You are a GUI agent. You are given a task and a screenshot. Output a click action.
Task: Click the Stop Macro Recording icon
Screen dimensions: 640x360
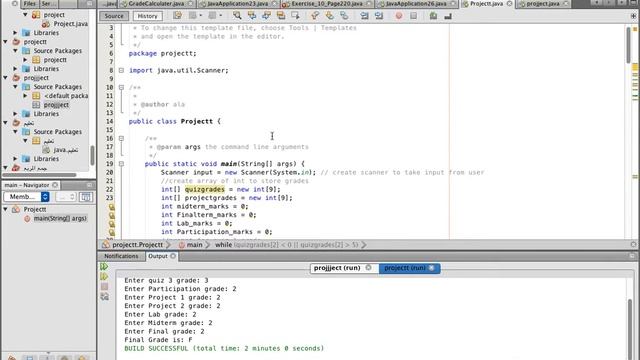point(413,16)
